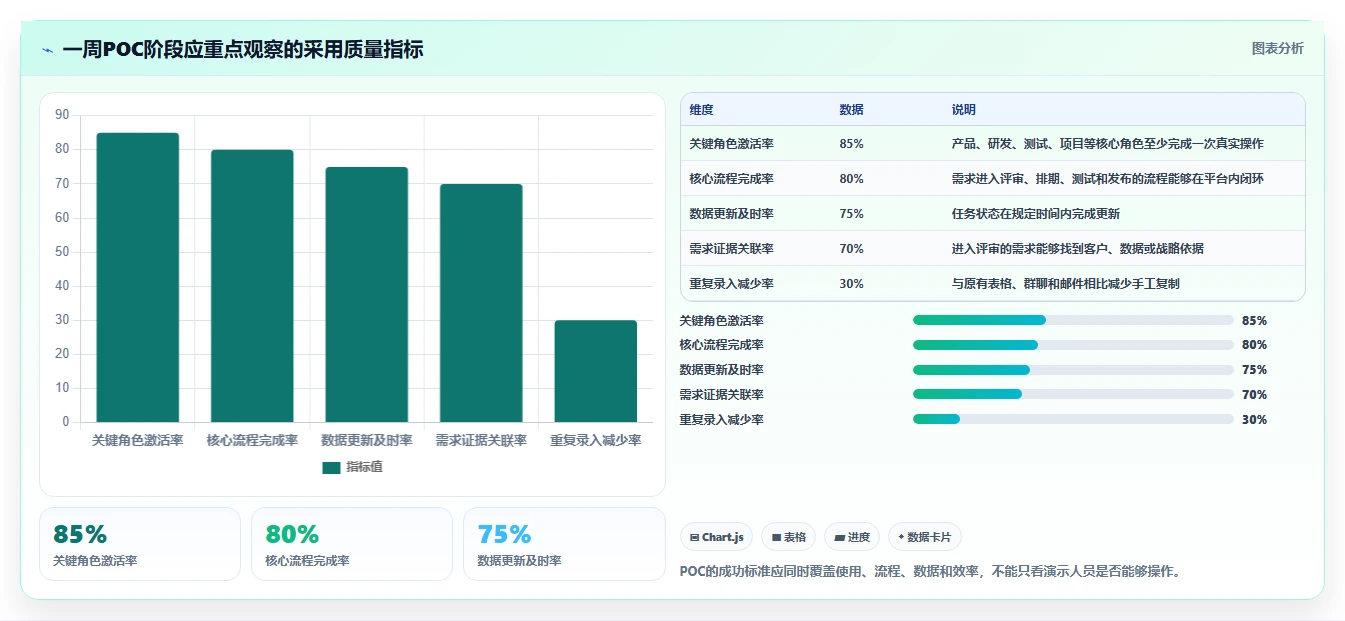Click the 数据更新及时率 x-axis label under chart
The height and width of the screenshot is (621, 1345).
coord(366,440)
